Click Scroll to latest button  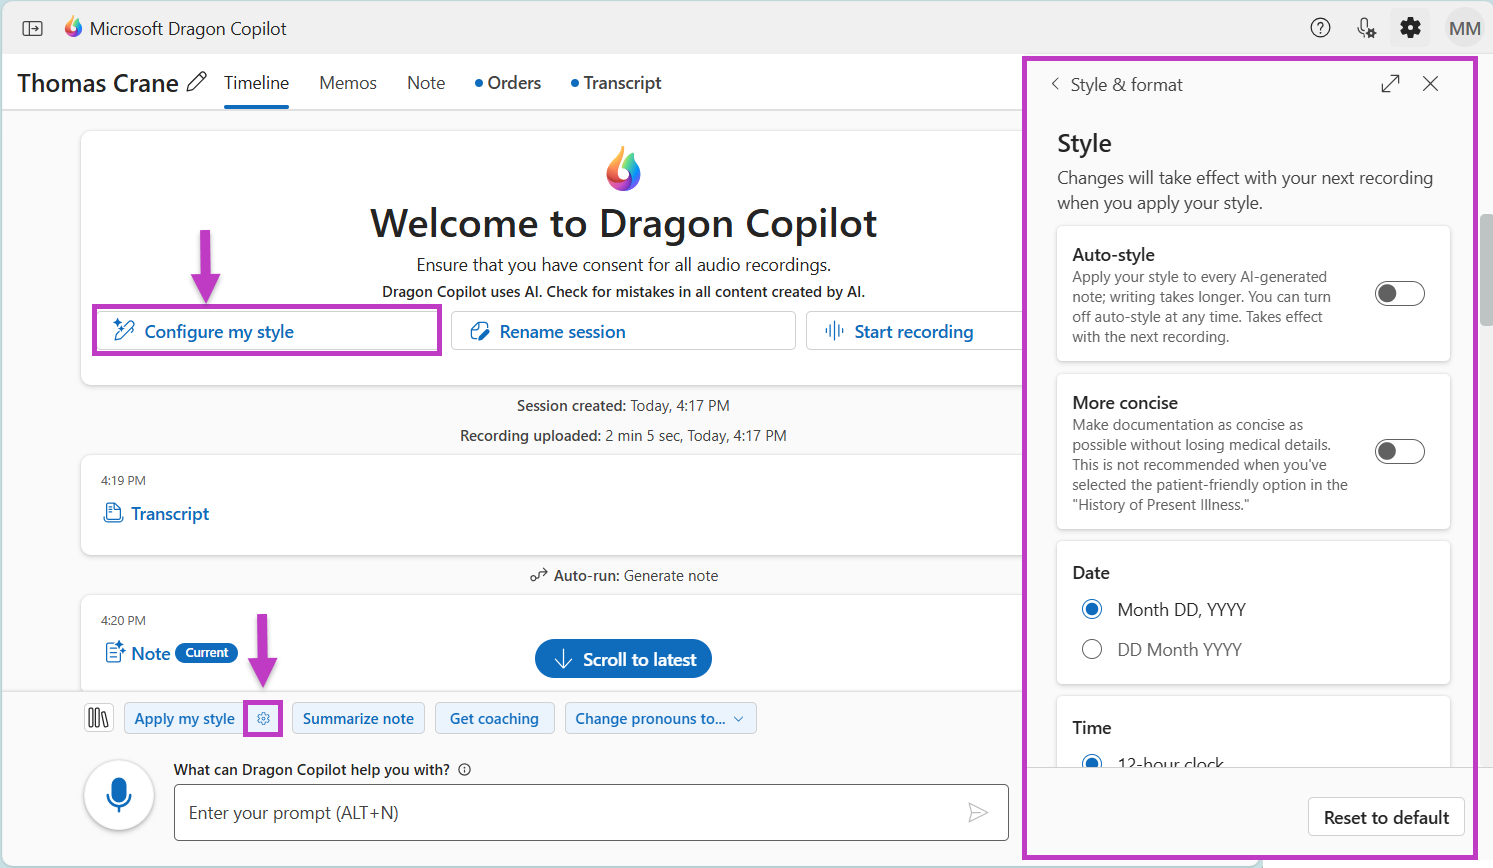coord(623,659)
